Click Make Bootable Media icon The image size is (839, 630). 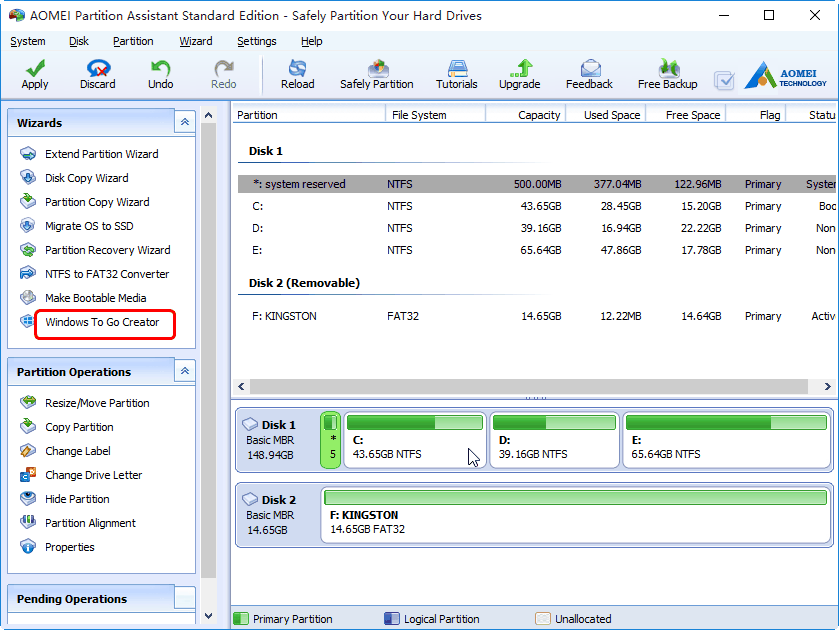28,298
